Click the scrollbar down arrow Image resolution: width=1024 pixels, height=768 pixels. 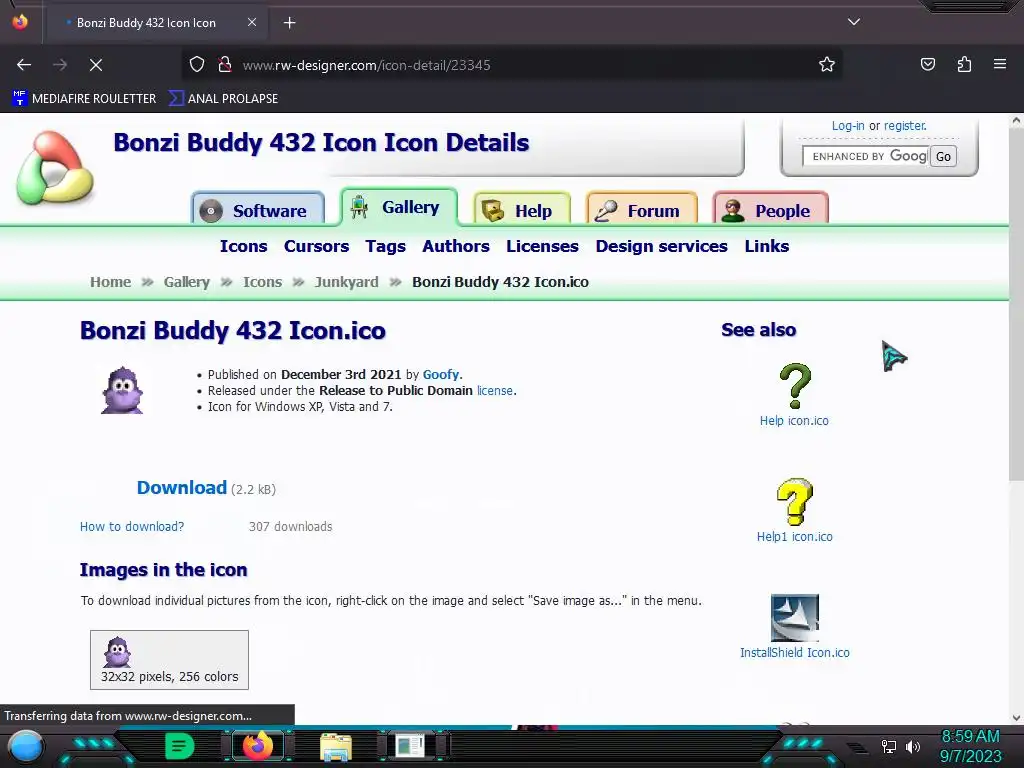tap(1016, 718)
